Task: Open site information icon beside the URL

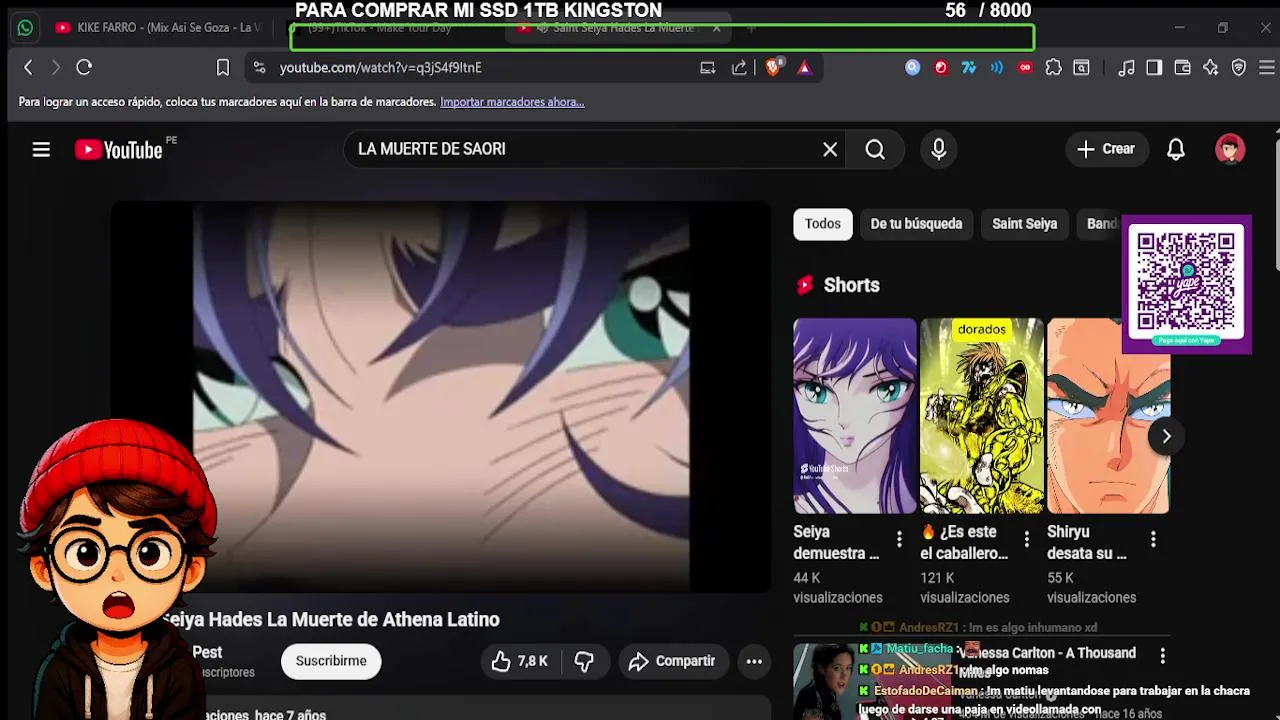Action: click(259, 67)
